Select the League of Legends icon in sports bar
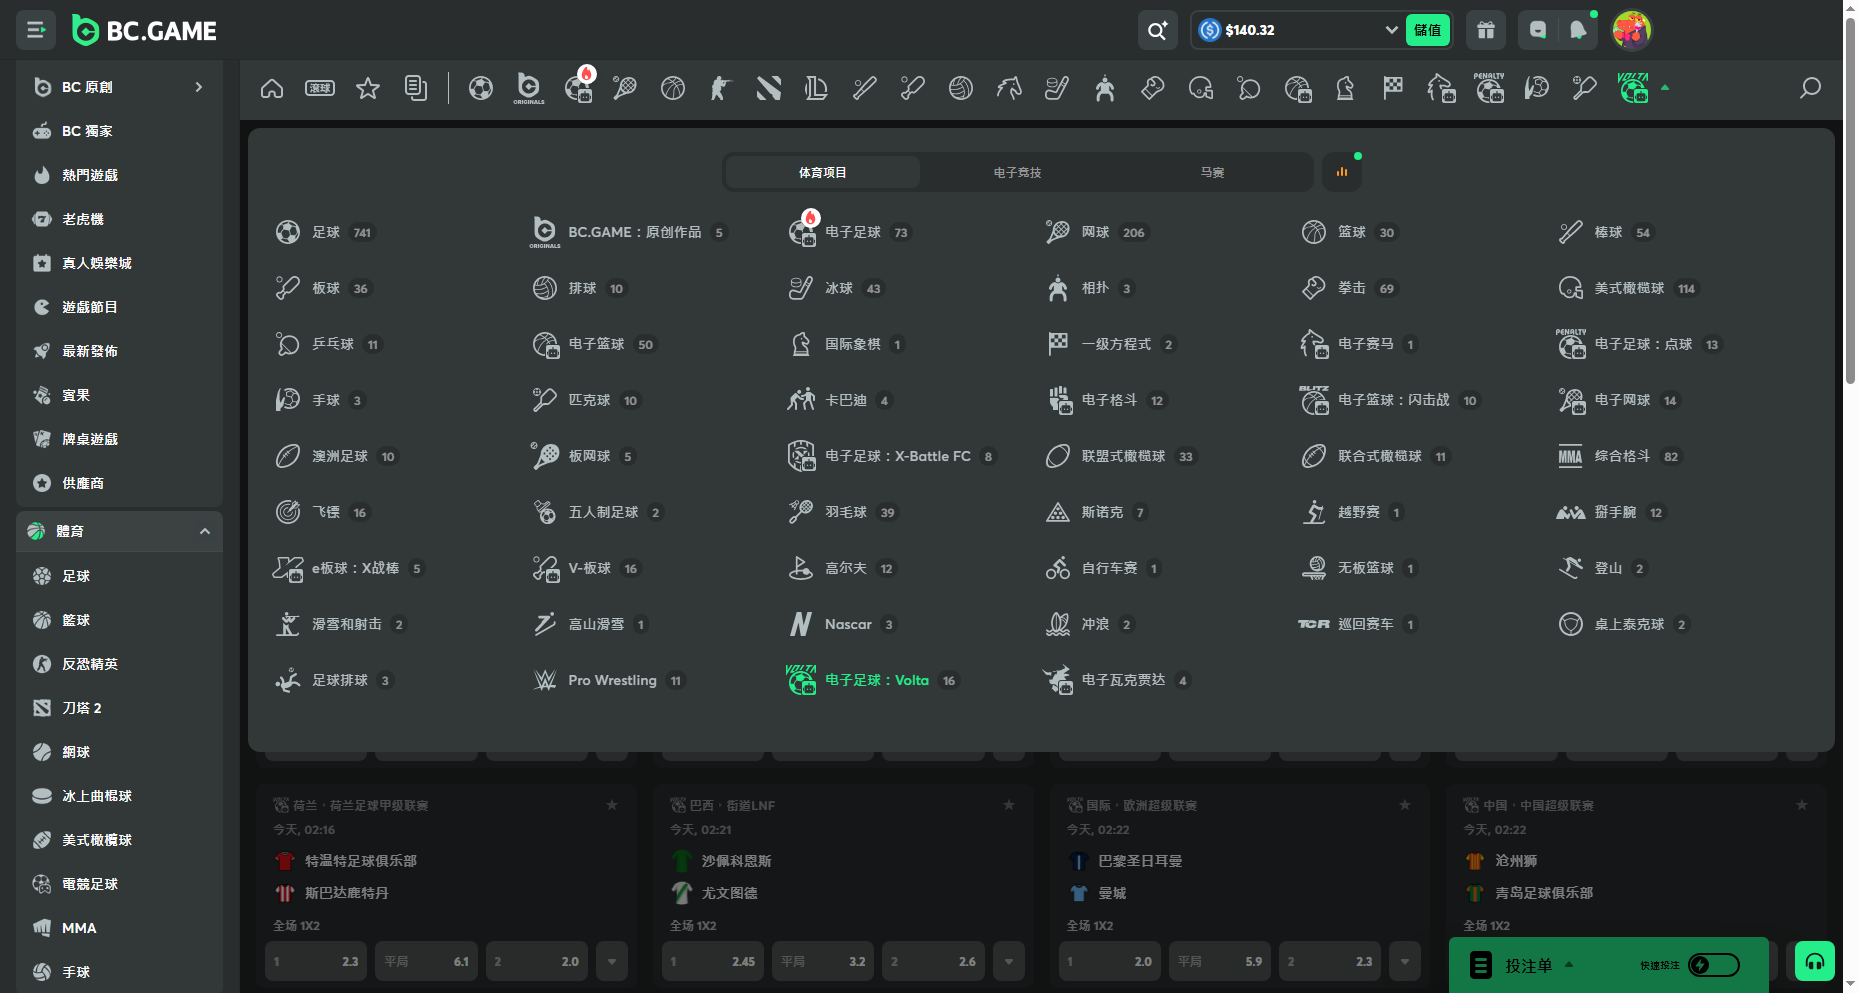This screenshot has height=993, width=1858. 816,88
